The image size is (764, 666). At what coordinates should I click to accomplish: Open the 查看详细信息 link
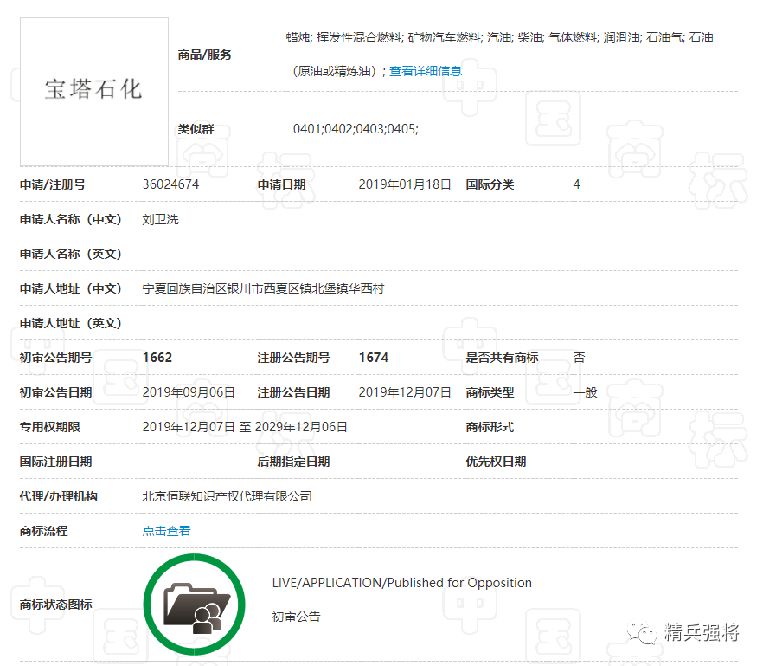pyautogui.click(x=425, y=71)
